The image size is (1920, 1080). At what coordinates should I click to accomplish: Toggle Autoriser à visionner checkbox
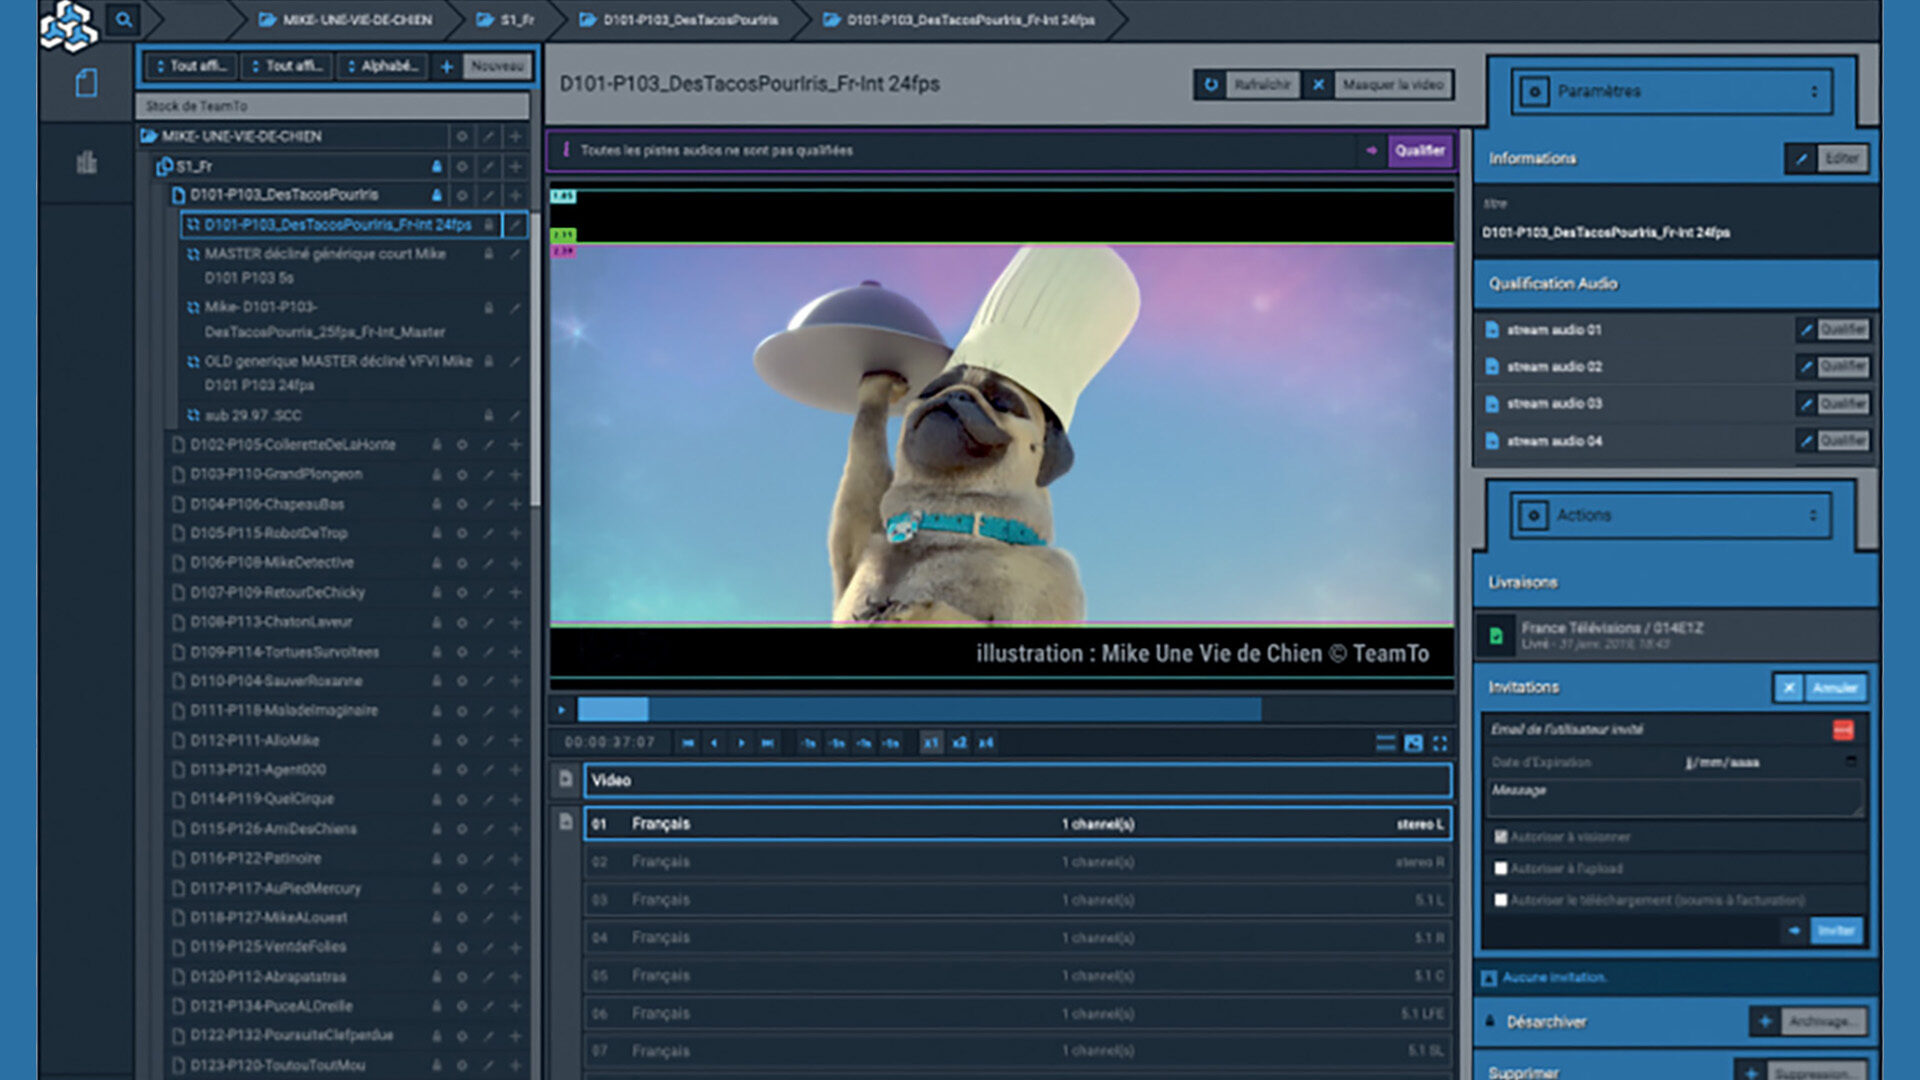click(1501, 836)
